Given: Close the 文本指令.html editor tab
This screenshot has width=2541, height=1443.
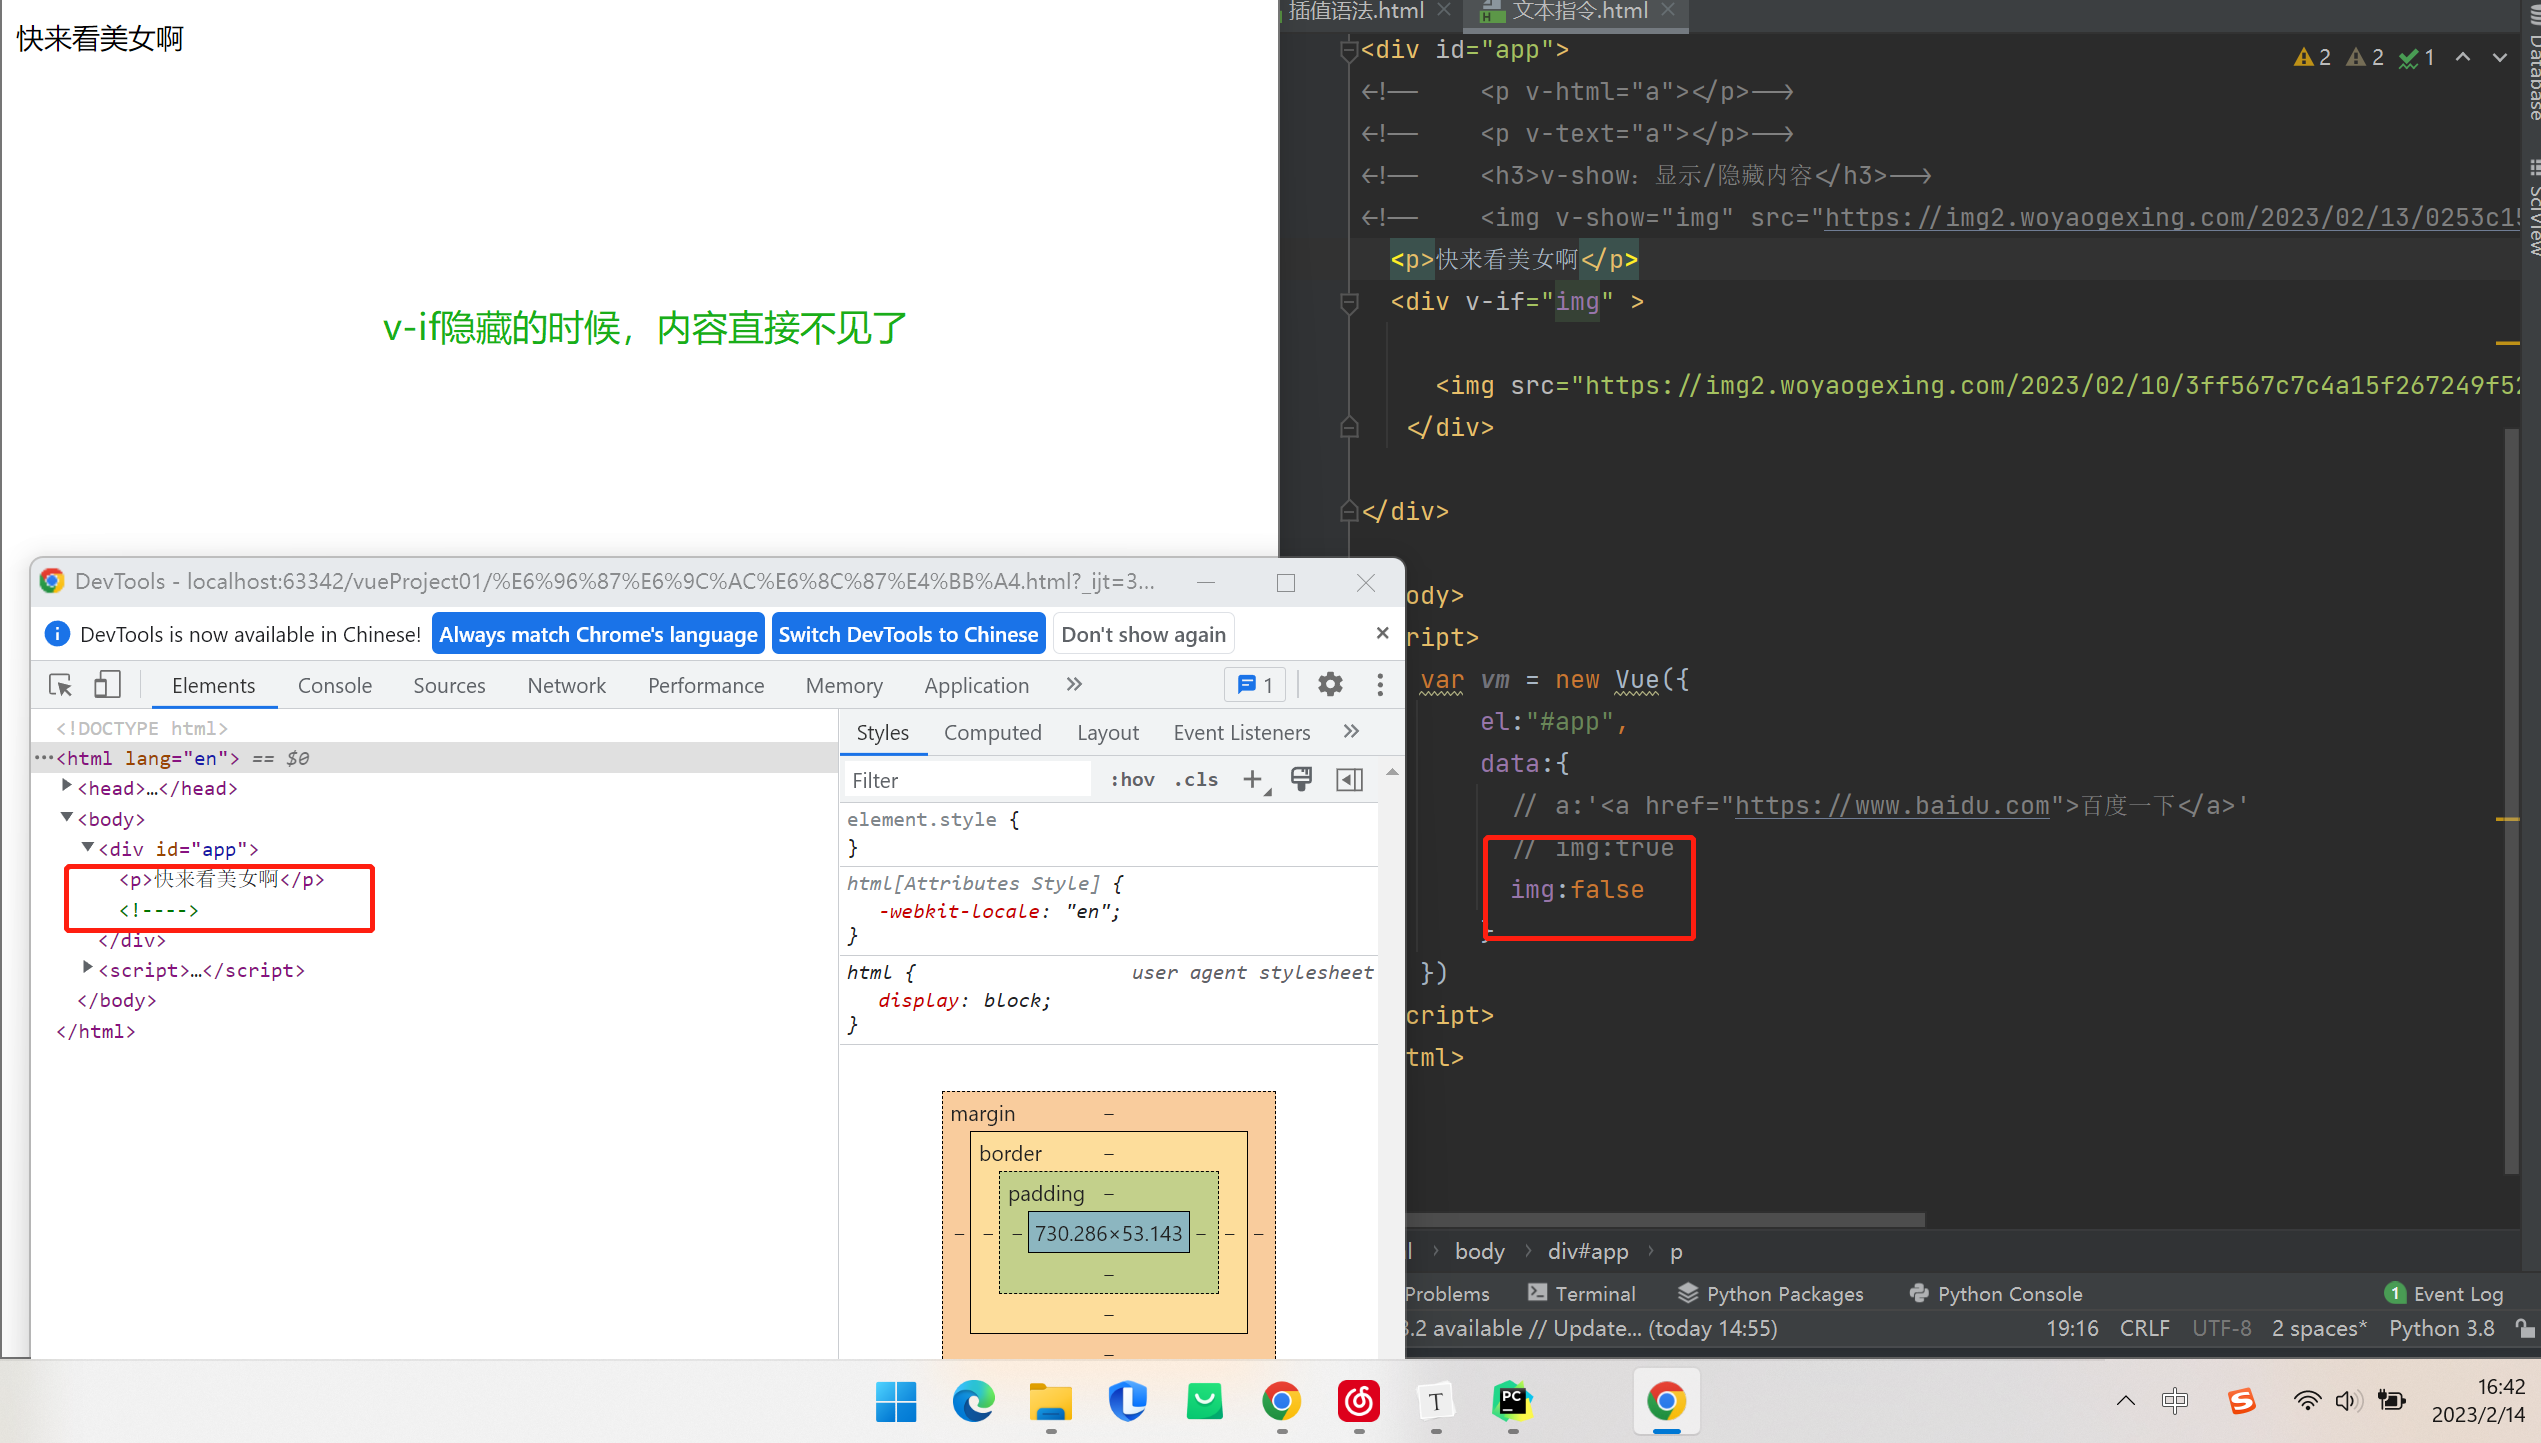Looking at the screenshot, I should (x=1667, y=10).
